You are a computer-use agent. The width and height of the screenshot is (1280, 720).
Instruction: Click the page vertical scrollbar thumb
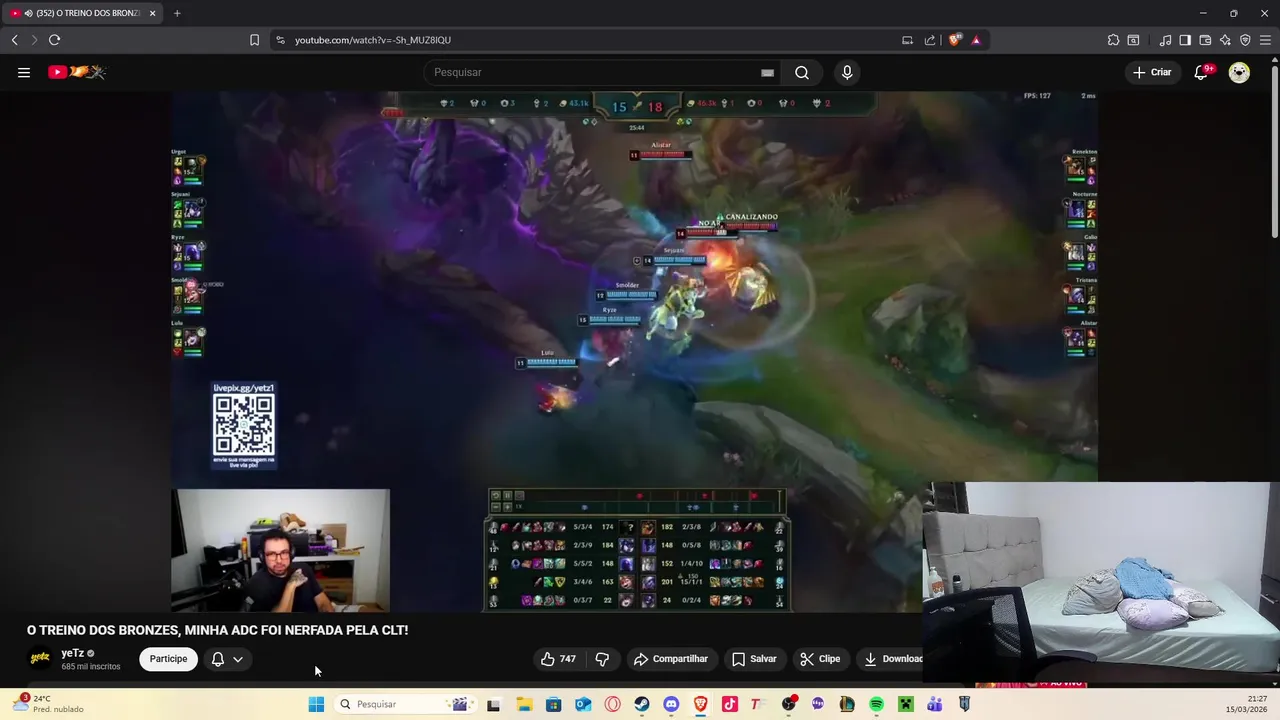(1274, 150)
